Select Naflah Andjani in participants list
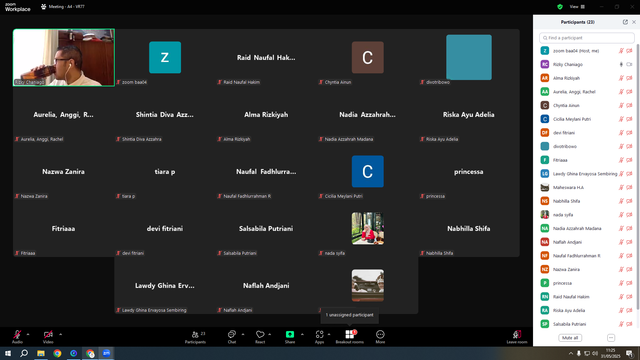 tap(587, 242)
